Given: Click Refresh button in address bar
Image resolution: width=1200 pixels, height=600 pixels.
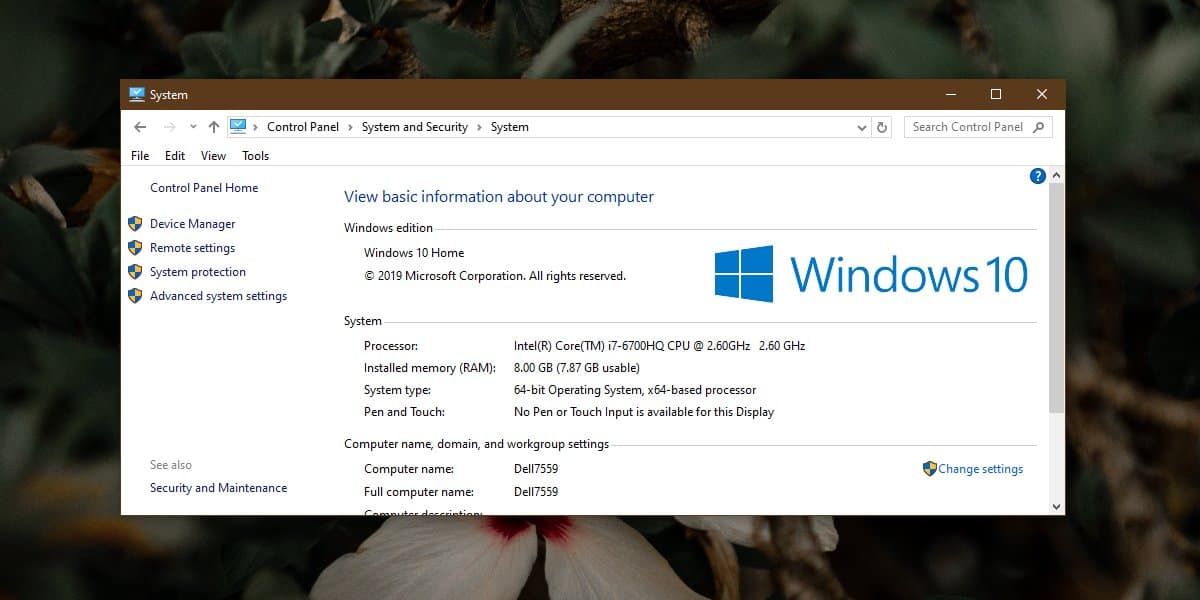Looking at the screenshot, I should point(882,127).
